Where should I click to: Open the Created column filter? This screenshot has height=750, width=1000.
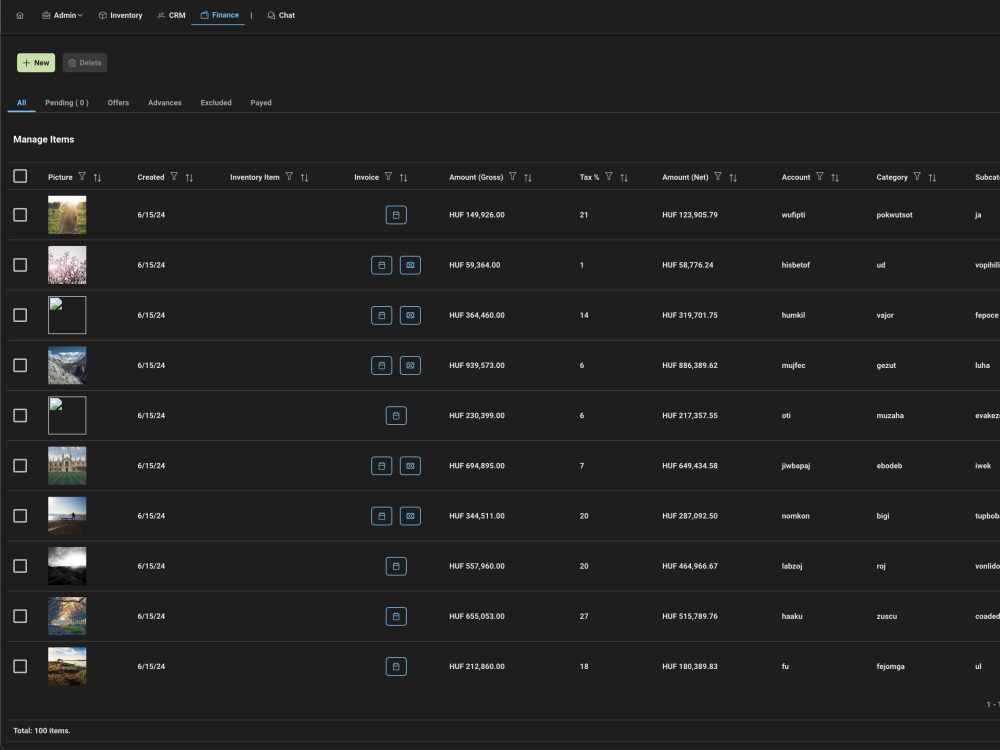point(174,177)
